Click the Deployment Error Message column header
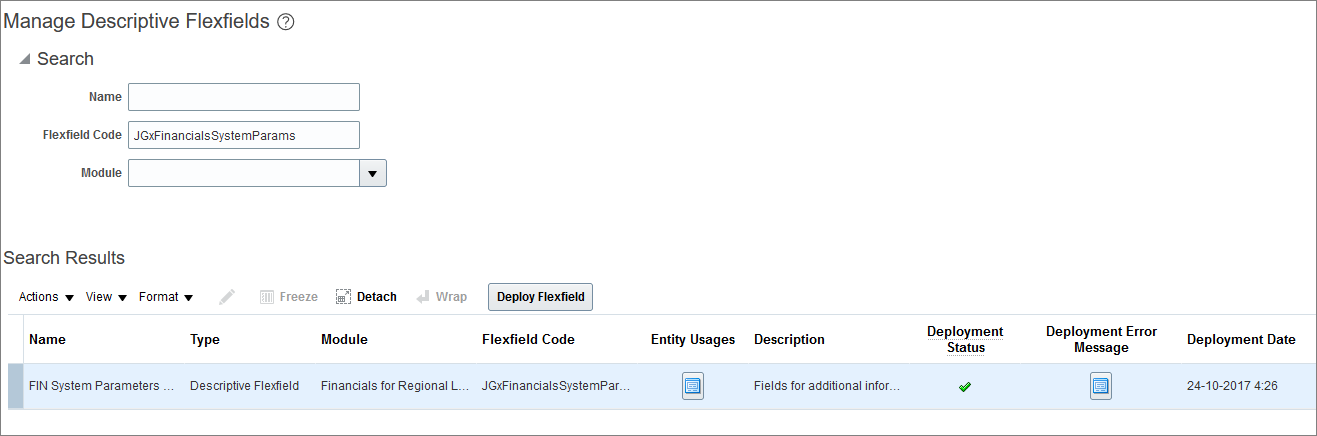Image resolution: width=1317 pixels, height=436 pixels. [1101, 340]
